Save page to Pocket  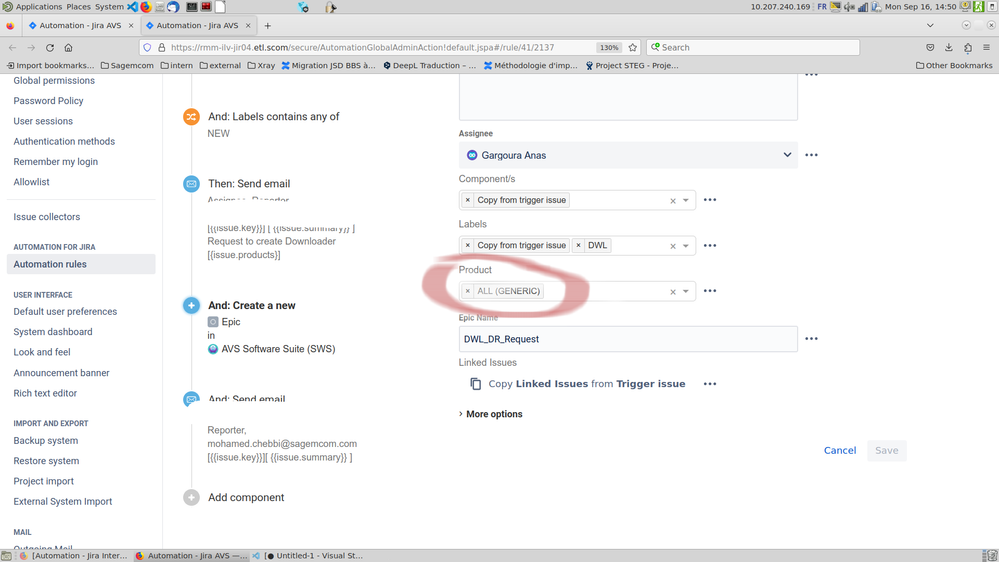pyautogui.click(x=930, y=48)
